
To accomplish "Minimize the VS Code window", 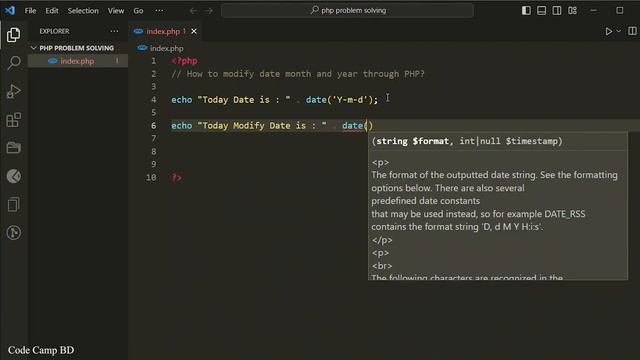I will click(x=593, y=11).
